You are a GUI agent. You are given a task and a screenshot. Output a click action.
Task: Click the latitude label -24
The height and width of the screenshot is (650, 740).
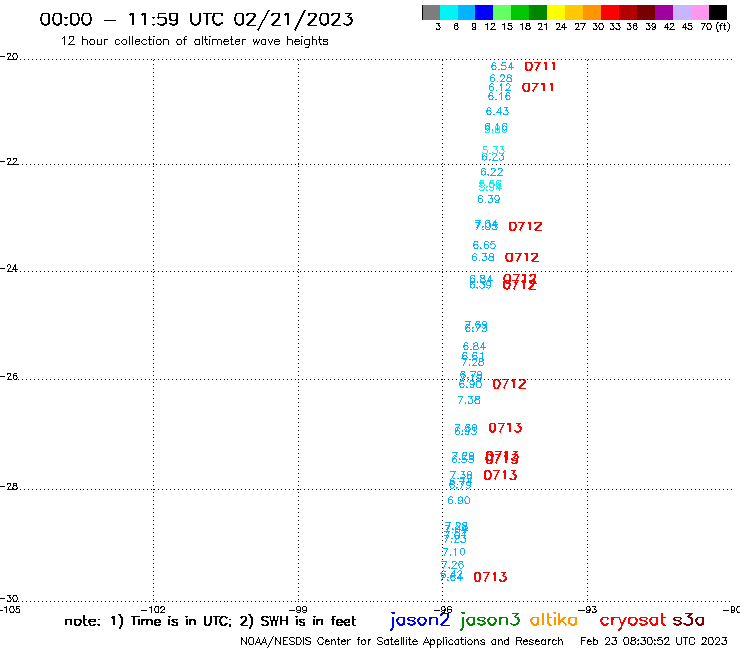click(9, 268)
